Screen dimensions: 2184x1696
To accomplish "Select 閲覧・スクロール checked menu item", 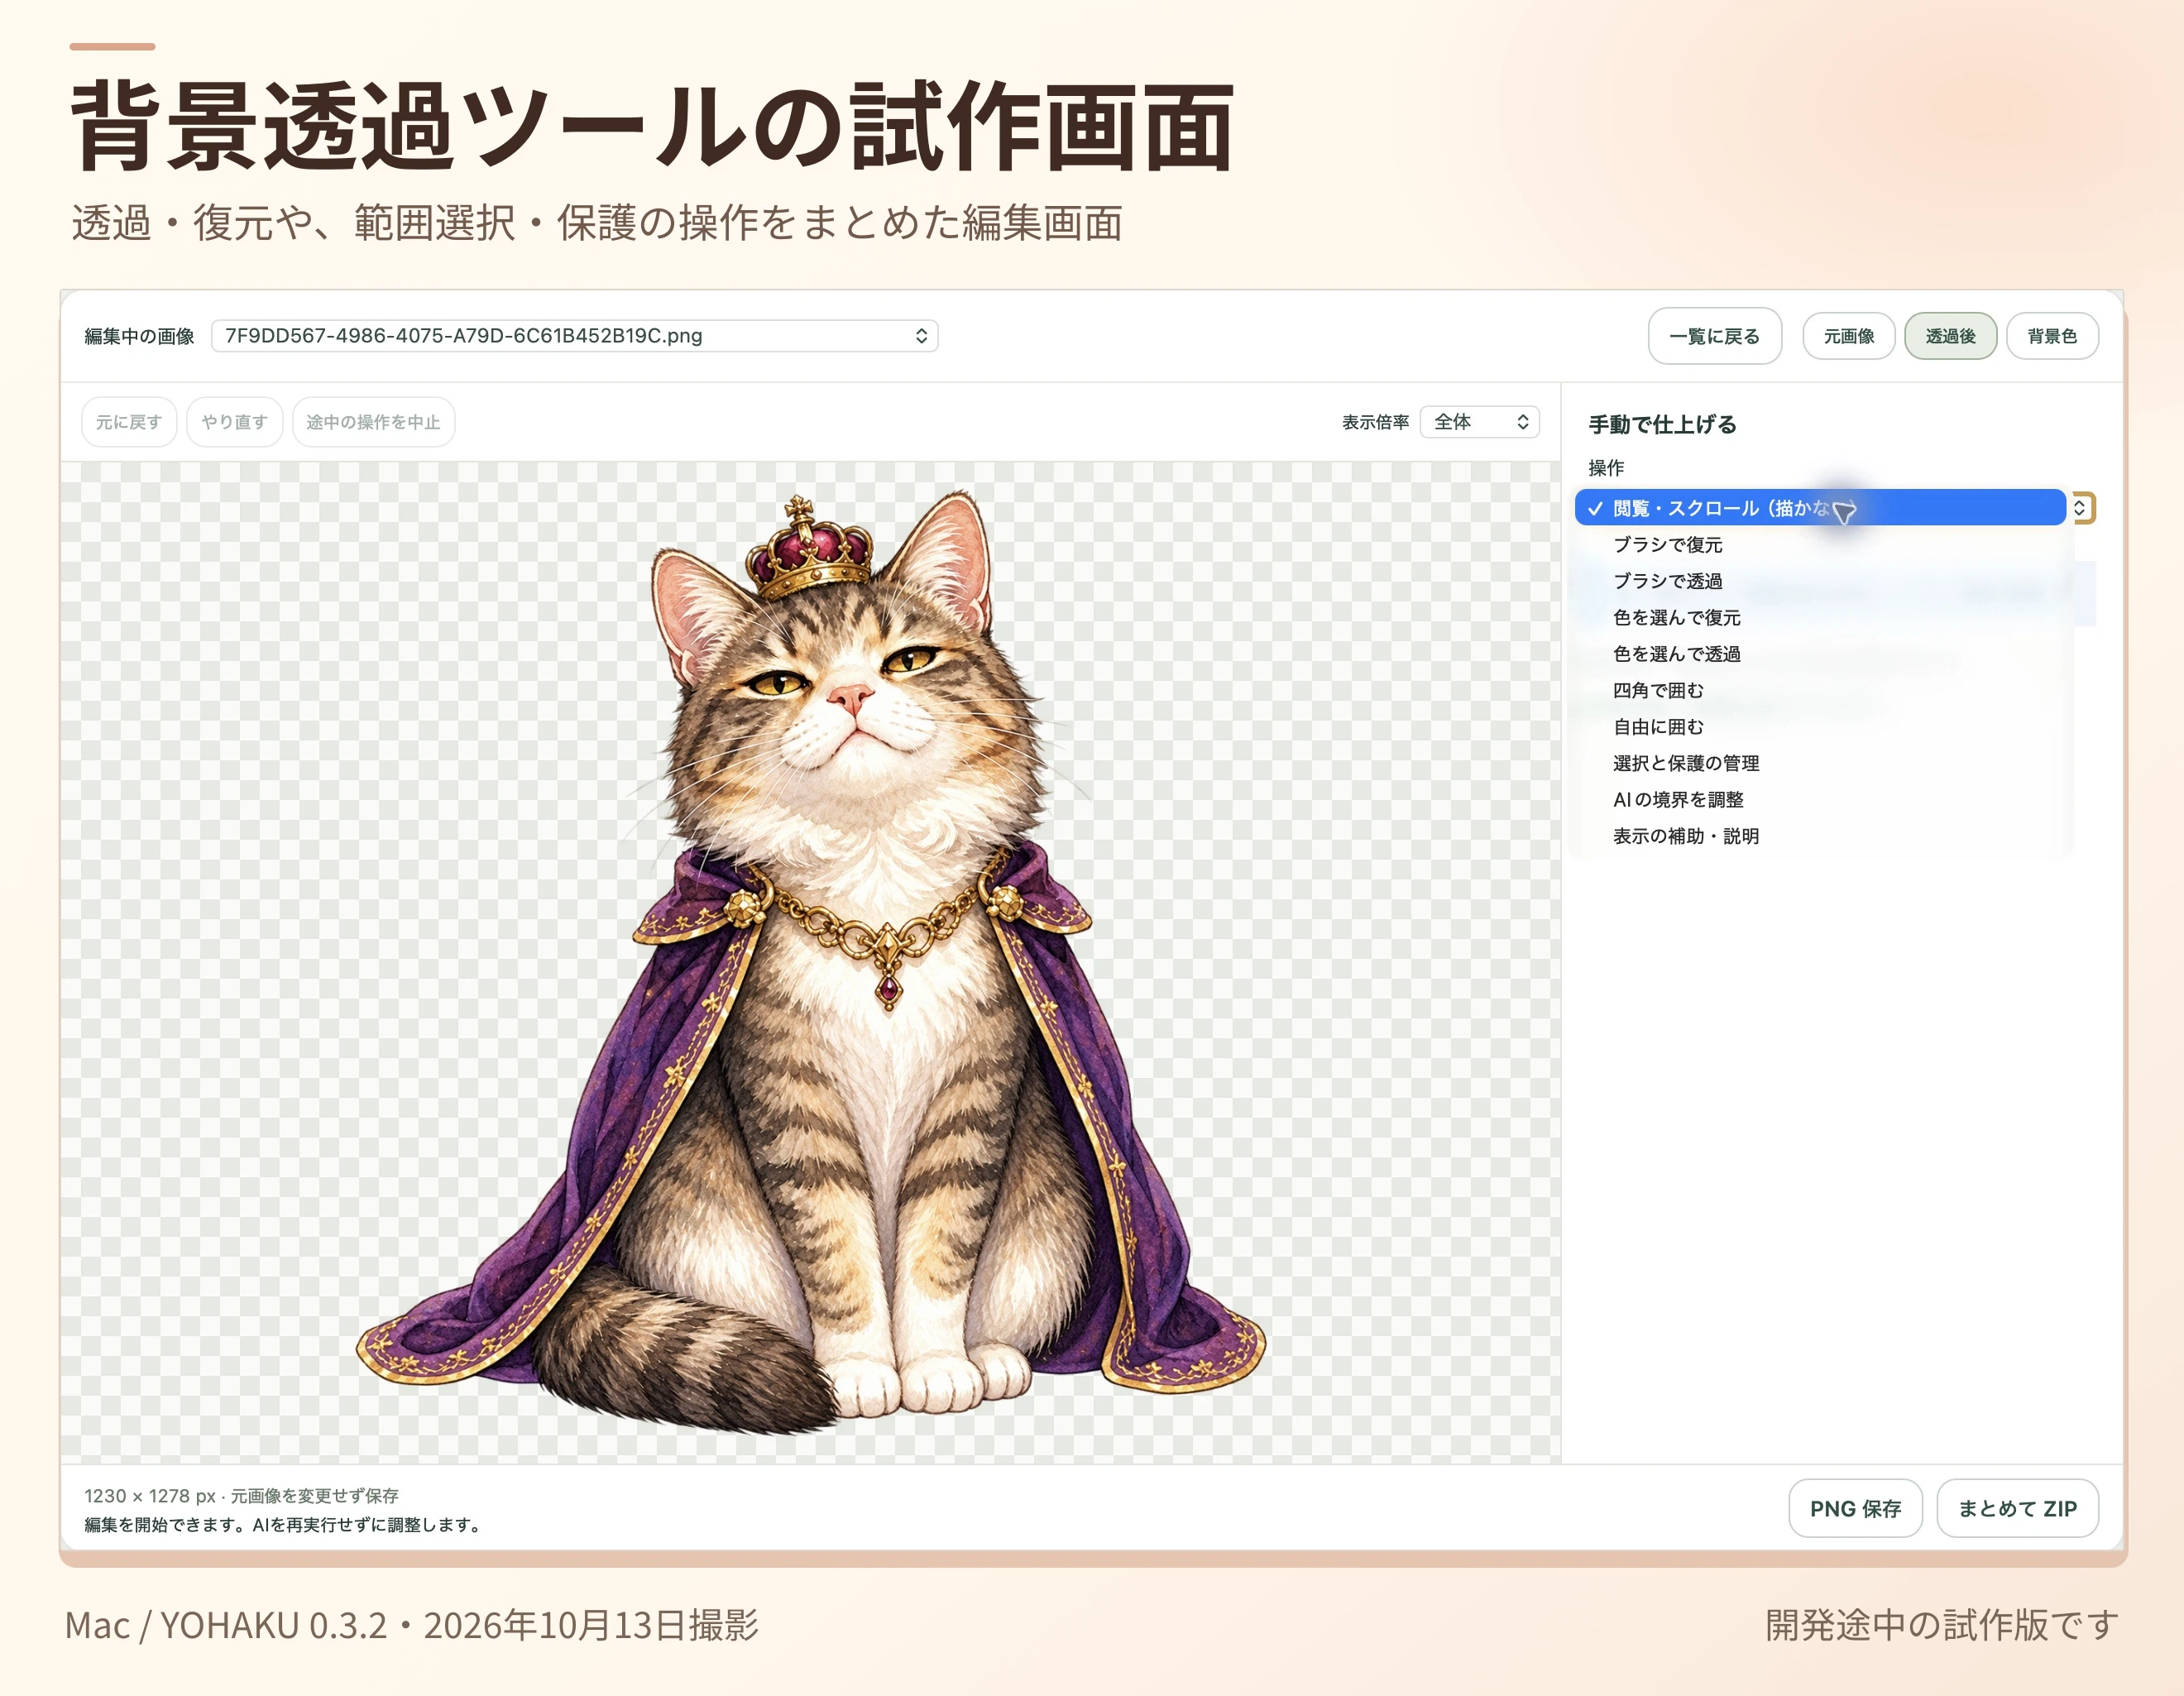I will pyautogui.click(x=1820, y=508).
